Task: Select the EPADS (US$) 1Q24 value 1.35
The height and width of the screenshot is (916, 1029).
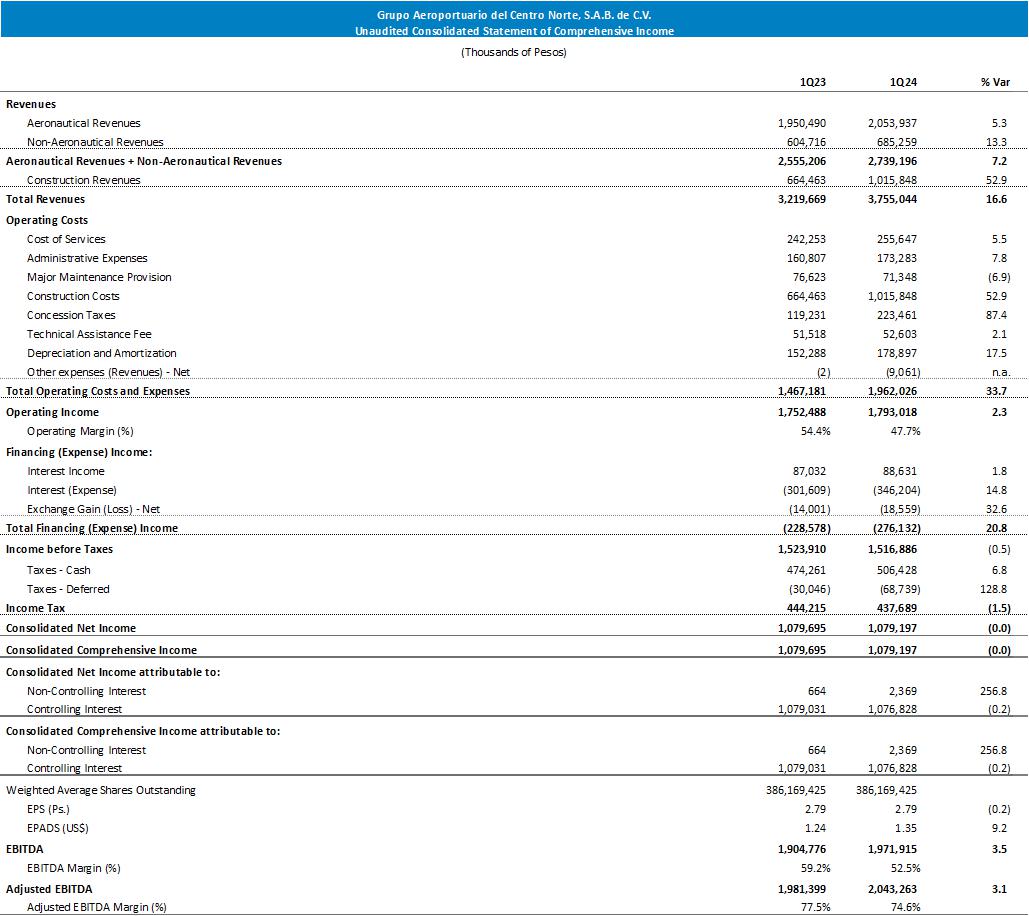Action: [905, 828]
